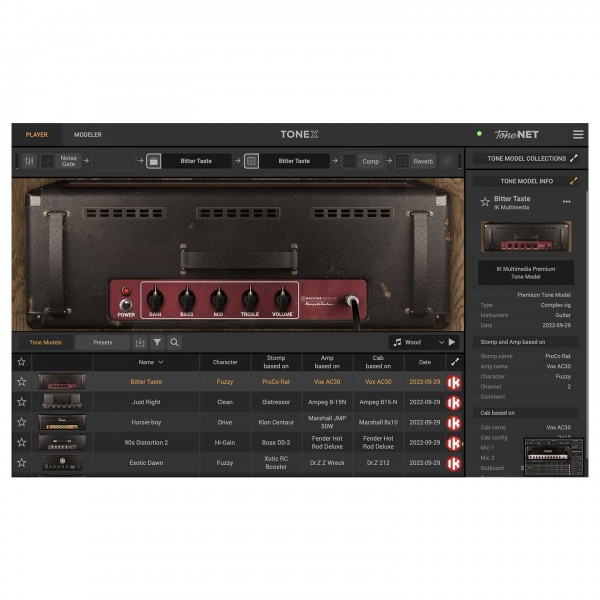The width and height of the screenshot is (600, 600).
Task: Click the Reverb module icon
Action: (402, 161)
